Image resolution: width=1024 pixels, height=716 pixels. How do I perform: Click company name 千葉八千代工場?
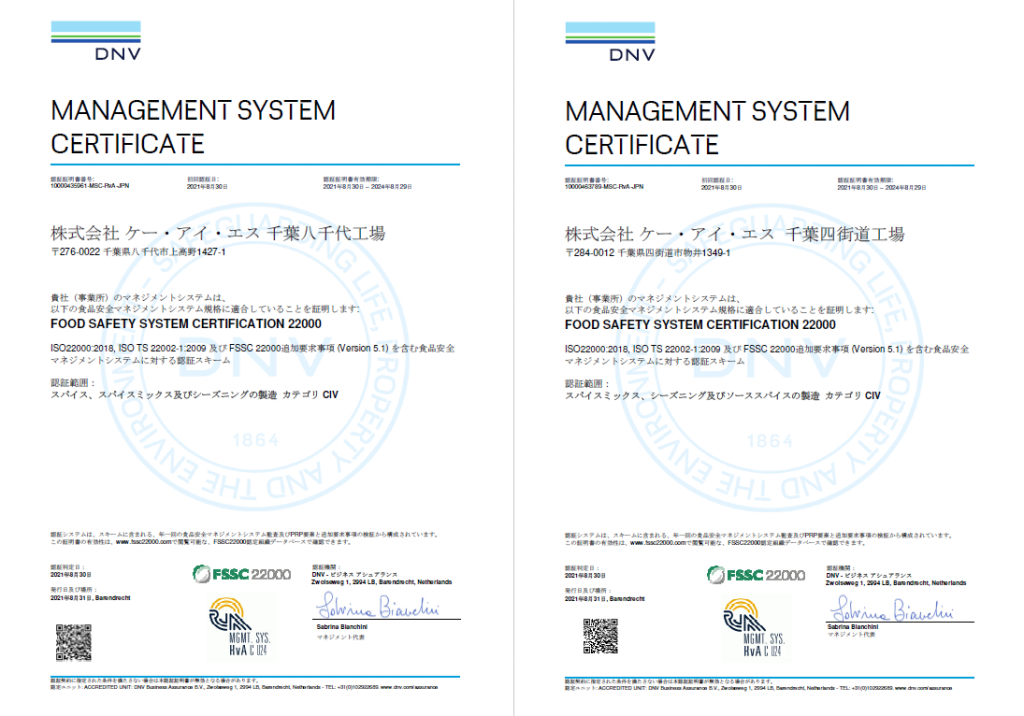(x=326, y=233)
